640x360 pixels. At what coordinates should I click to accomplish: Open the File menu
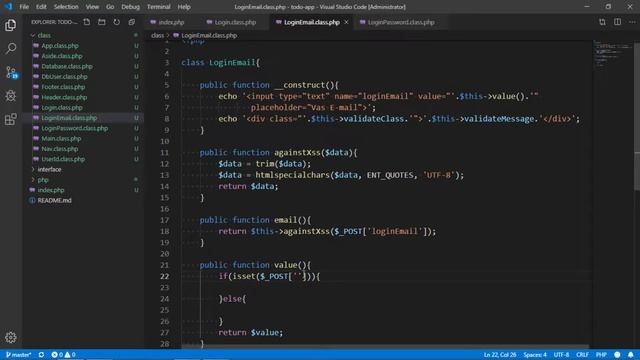(x=24, y=7)
